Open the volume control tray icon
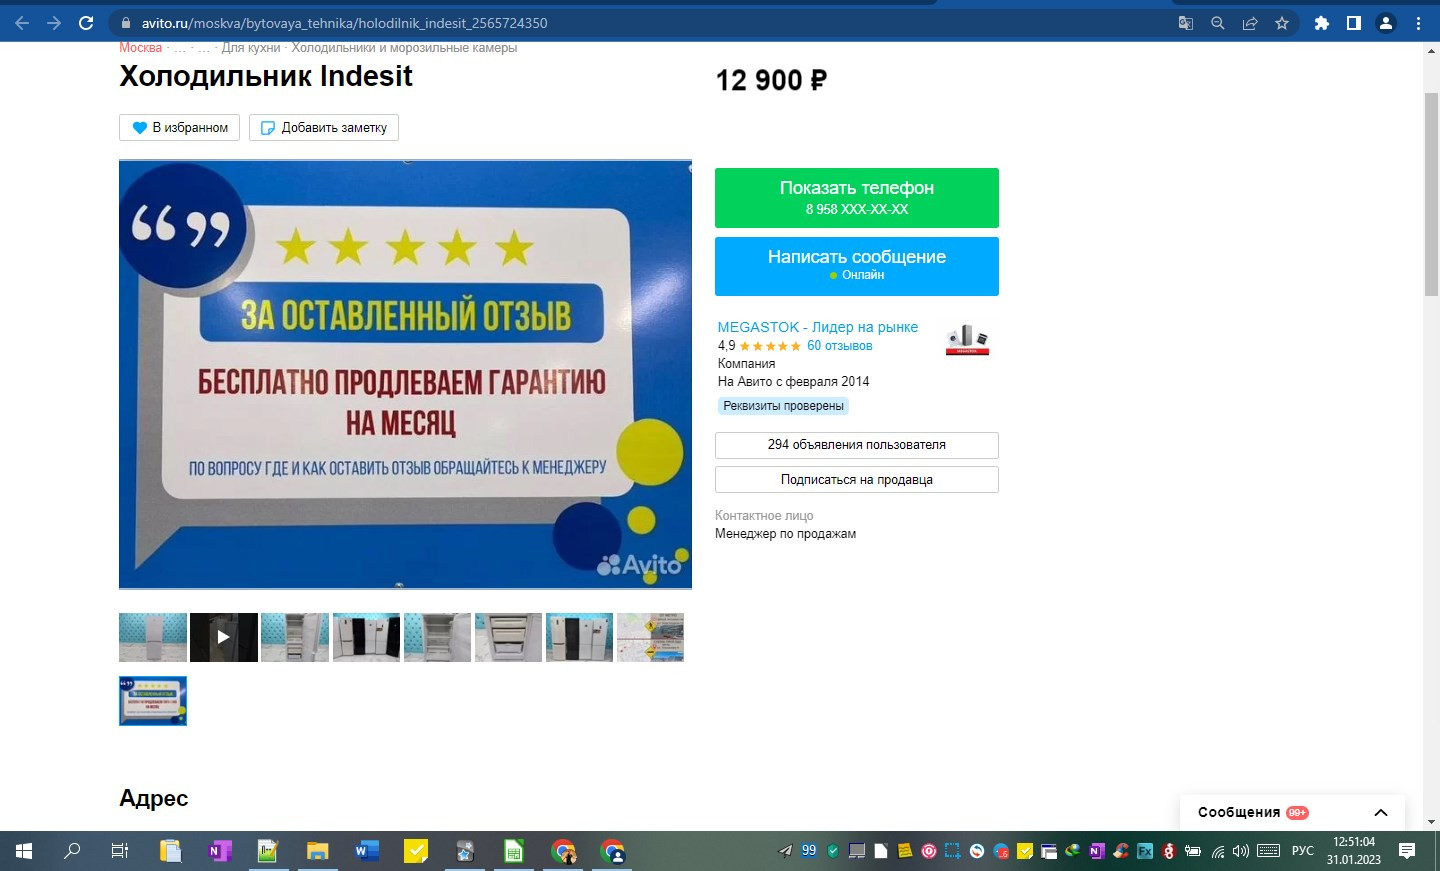Viewport: 1440px width, 871px height. point(1241,851)
